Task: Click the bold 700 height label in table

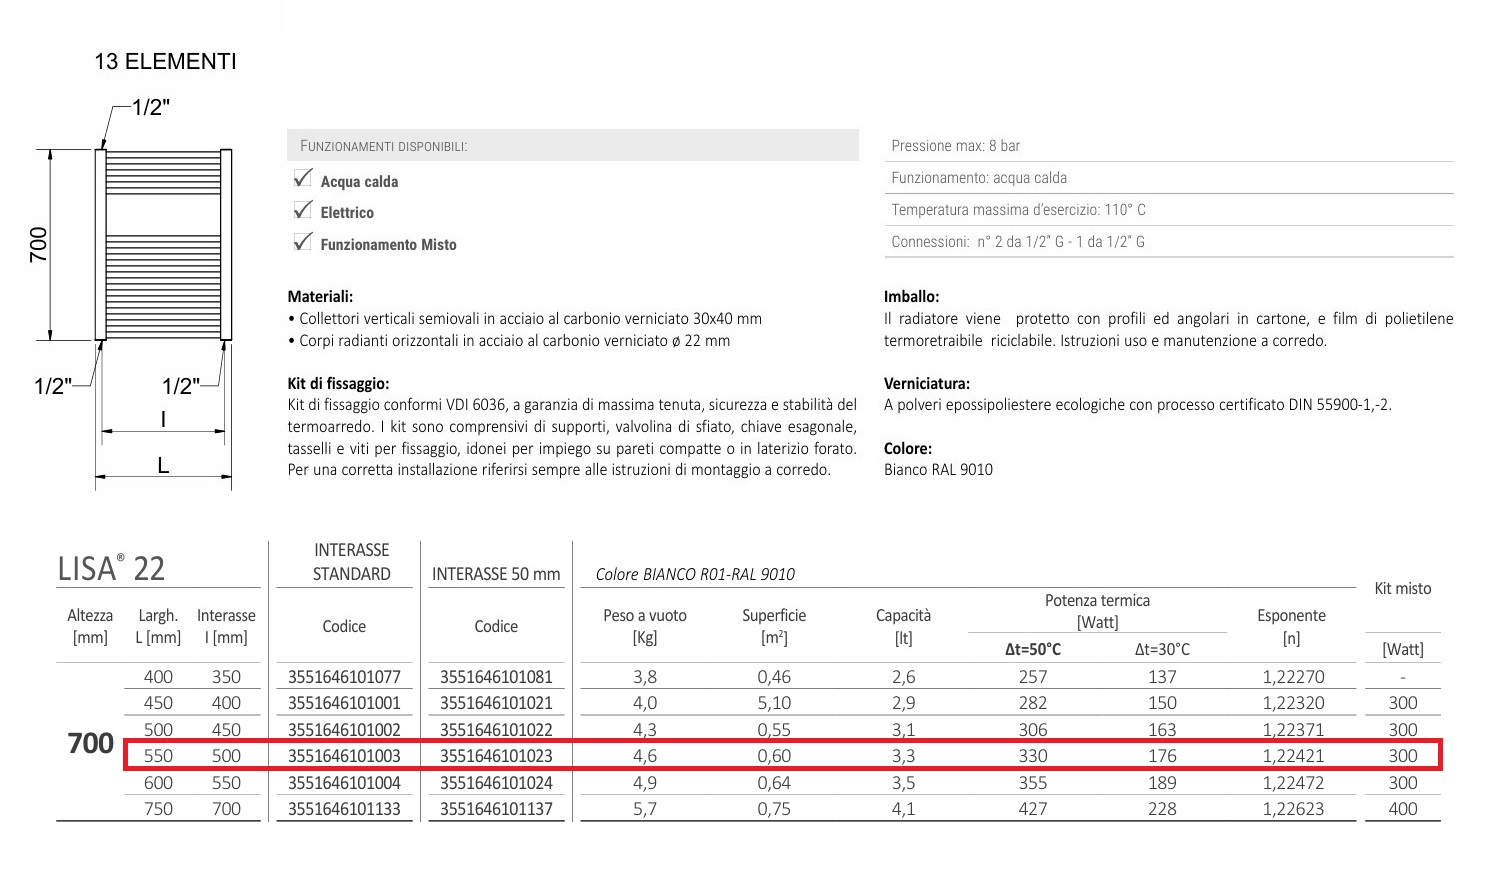Action: click(90, 743)
